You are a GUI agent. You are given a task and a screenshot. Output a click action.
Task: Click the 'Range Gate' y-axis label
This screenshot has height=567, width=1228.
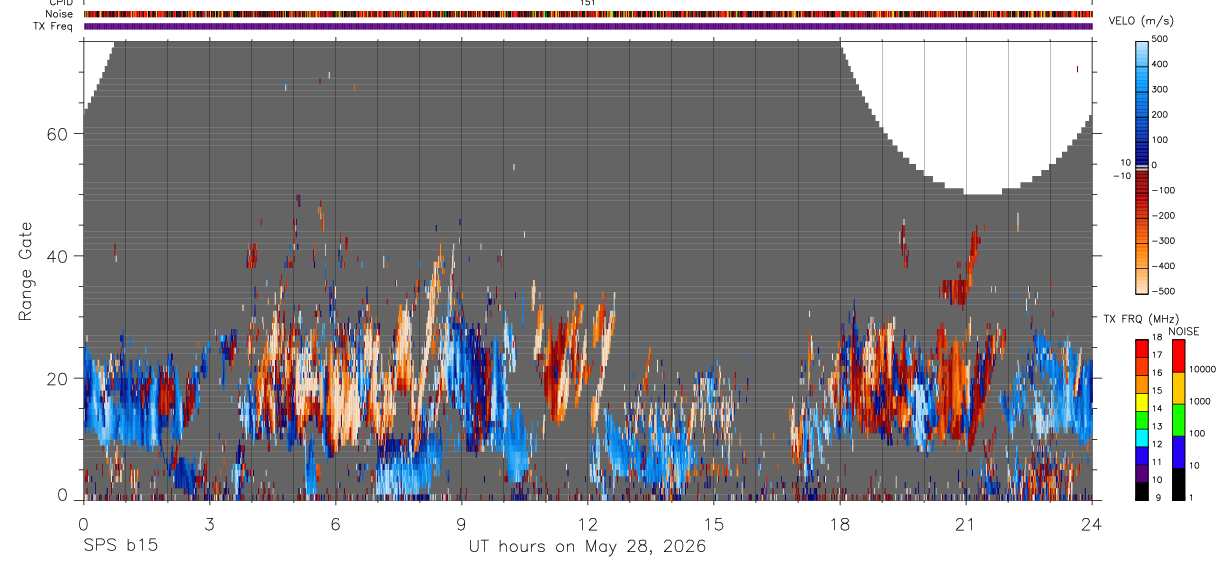[26, 270]
